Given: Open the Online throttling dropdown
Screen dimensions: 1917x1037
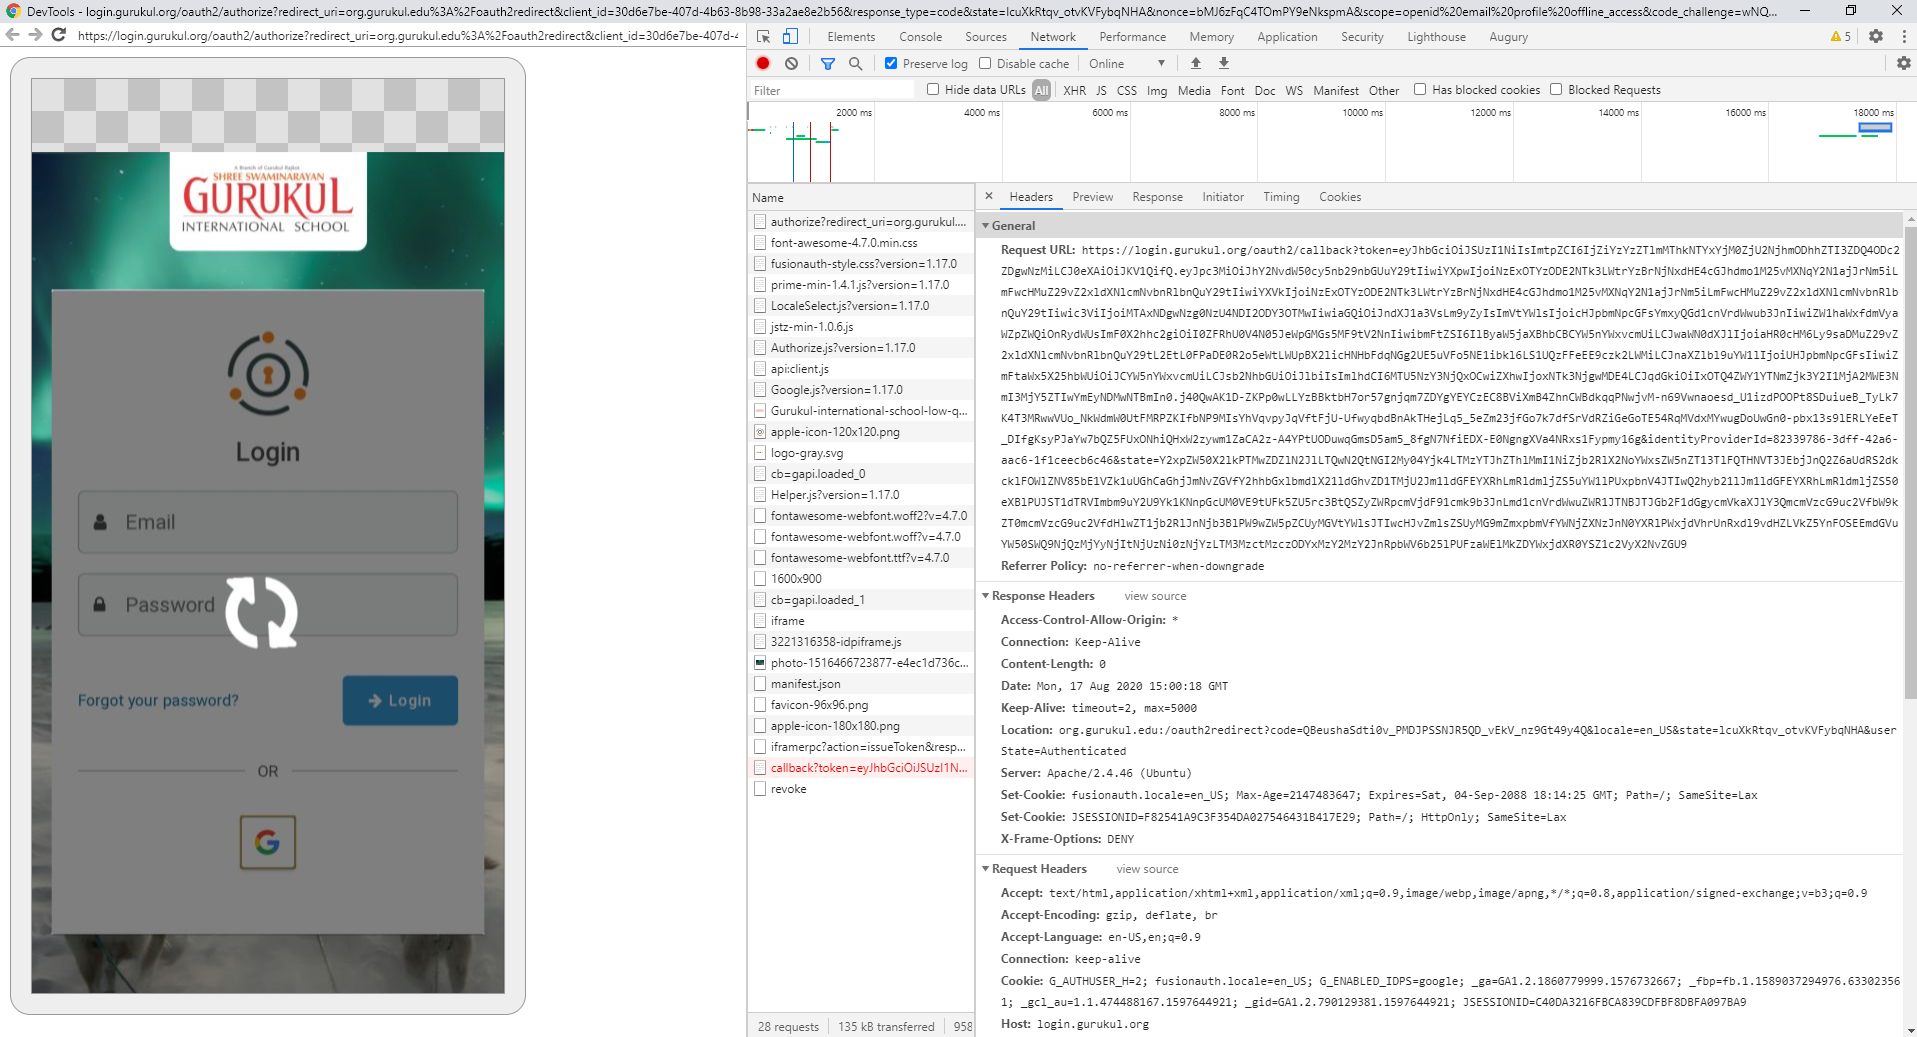Looking at the screenshot, I should point(1126,63).
